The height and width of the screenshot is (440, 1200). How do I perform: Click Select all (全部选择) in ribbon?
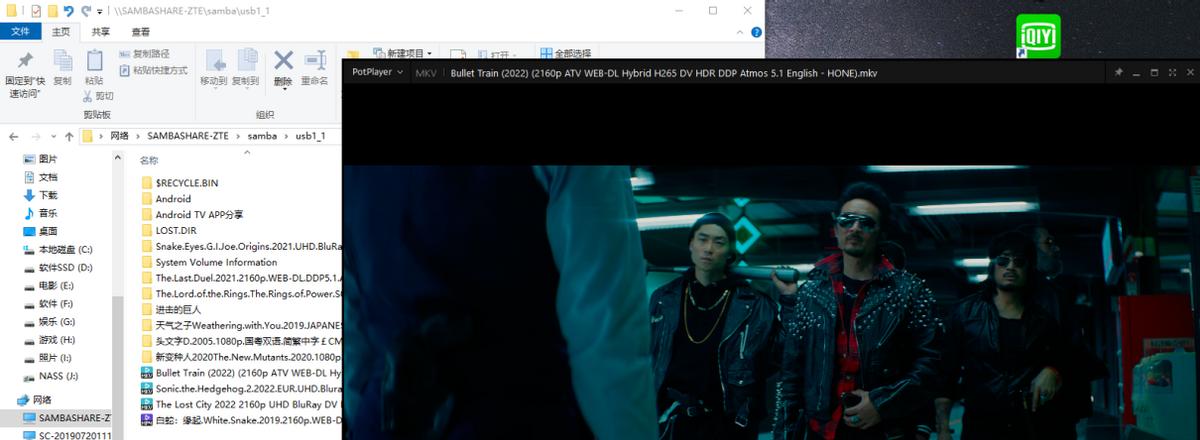565,54
